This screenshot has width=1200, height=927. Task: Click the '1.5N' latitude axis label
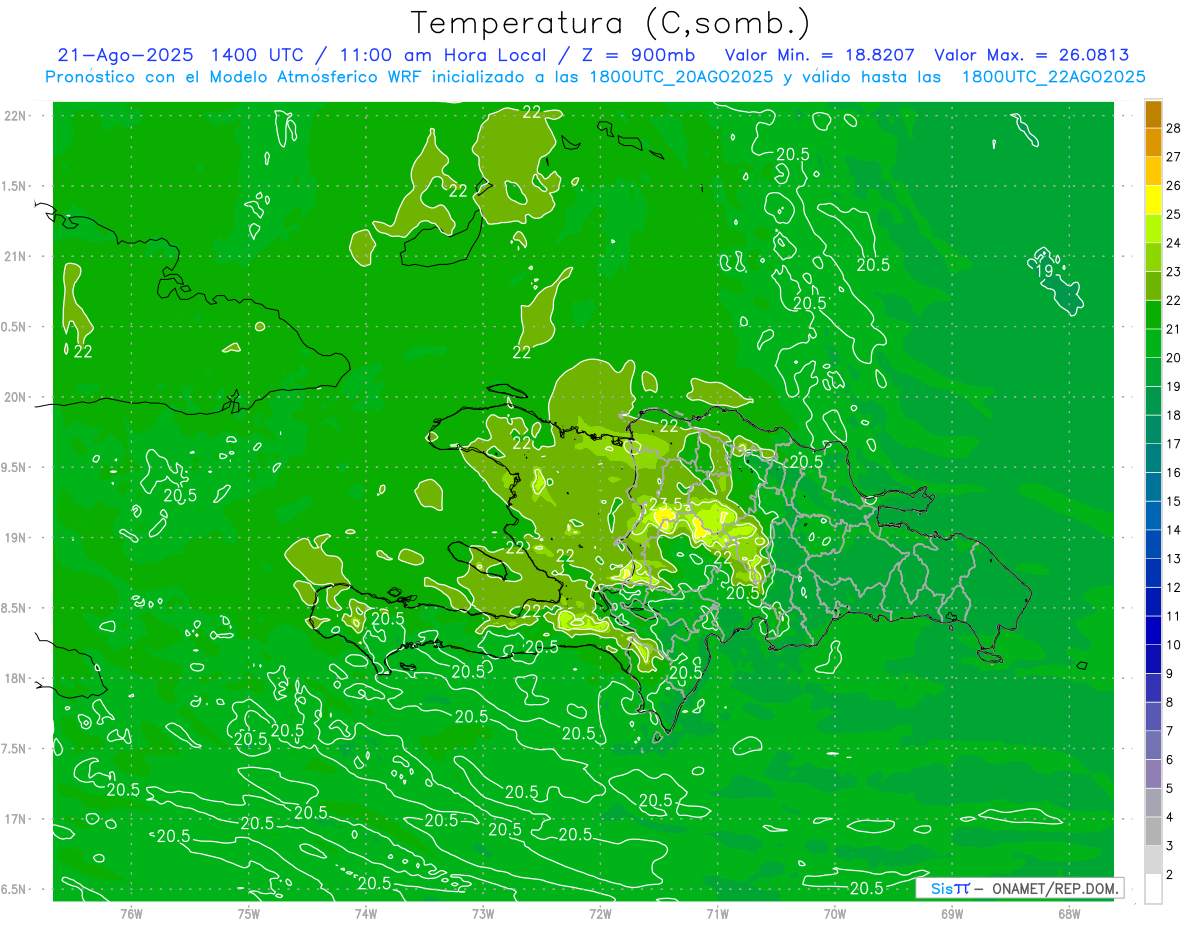15,186
